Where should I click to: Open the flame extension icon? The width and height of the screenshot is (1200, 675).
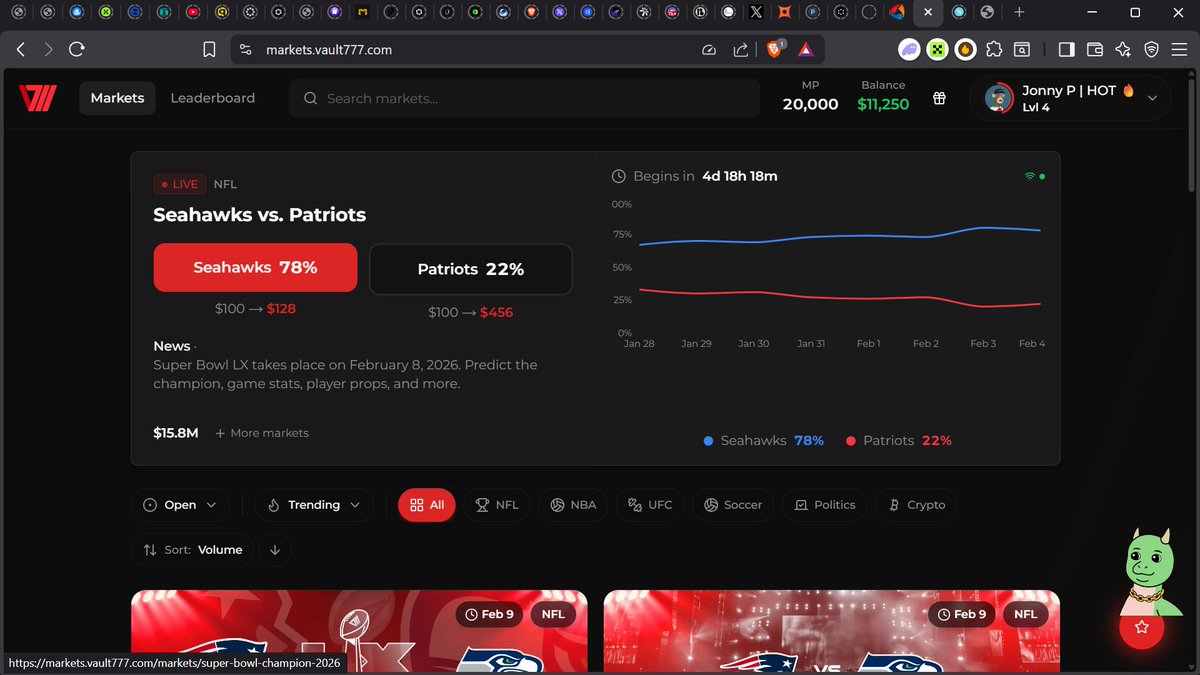[965, 49]
